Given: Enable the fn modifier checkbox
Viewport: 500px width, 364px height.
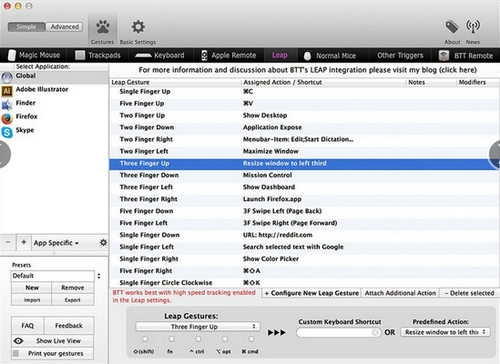Looking at the screenshot, I should coord(171,339).
